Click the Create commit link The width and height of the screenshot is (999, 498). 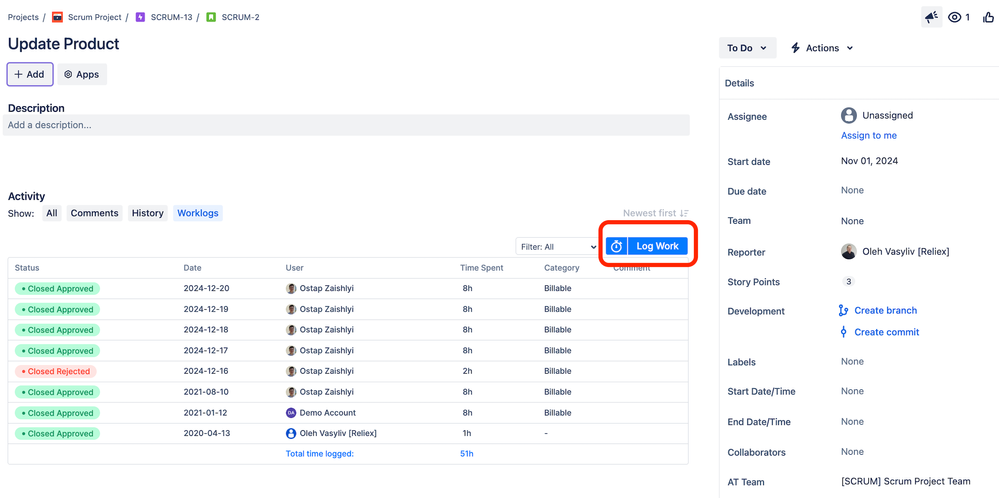tap(887, 332)
